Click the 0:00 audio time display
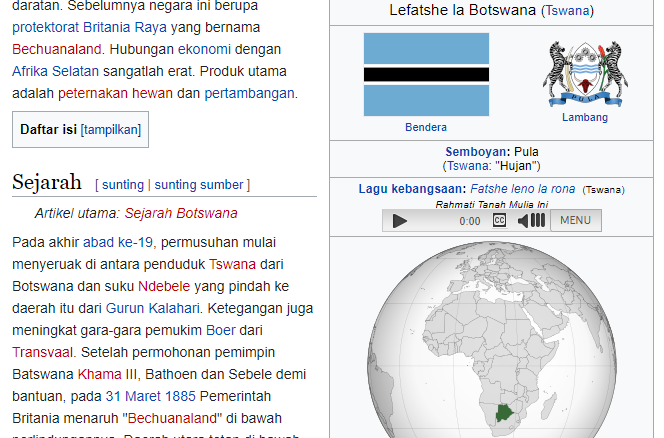The width and height of the screenshot is (664, 438). pos(470,221)
